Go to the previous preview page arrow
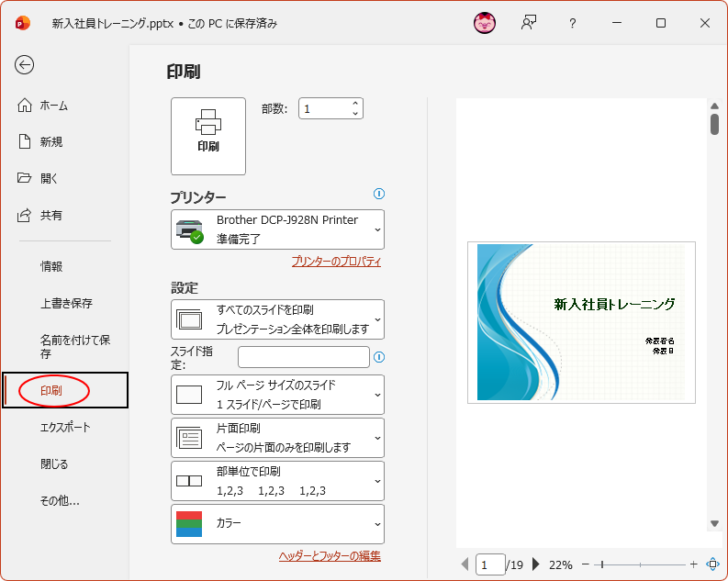 (x=464, y=564)
